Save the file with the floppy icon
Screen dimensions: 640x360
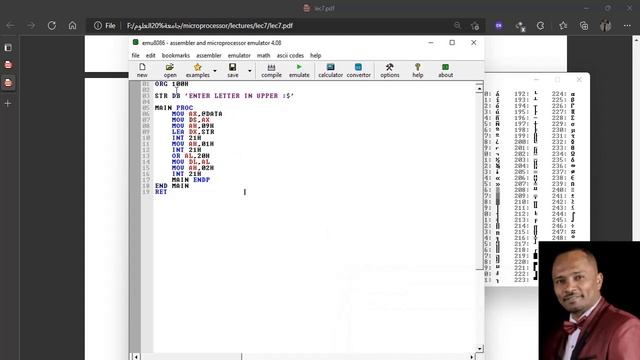(x=233, y=70)
